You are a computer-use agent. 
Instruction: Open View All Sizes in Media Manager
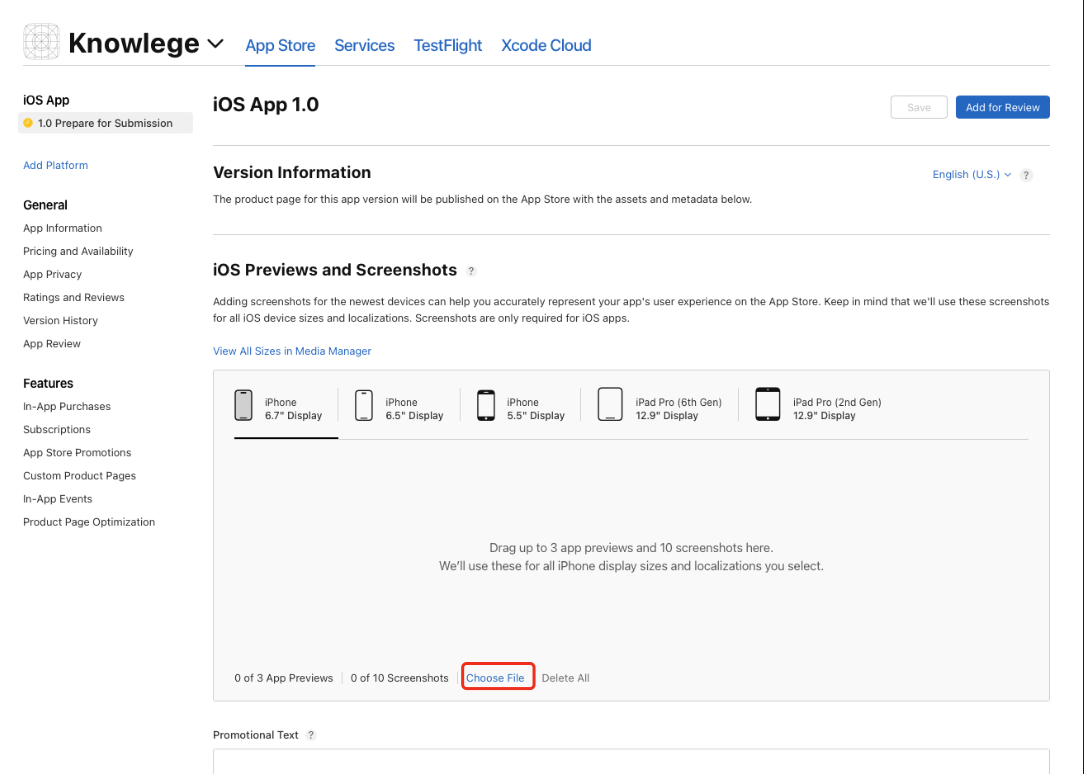(x=292, y=351)
